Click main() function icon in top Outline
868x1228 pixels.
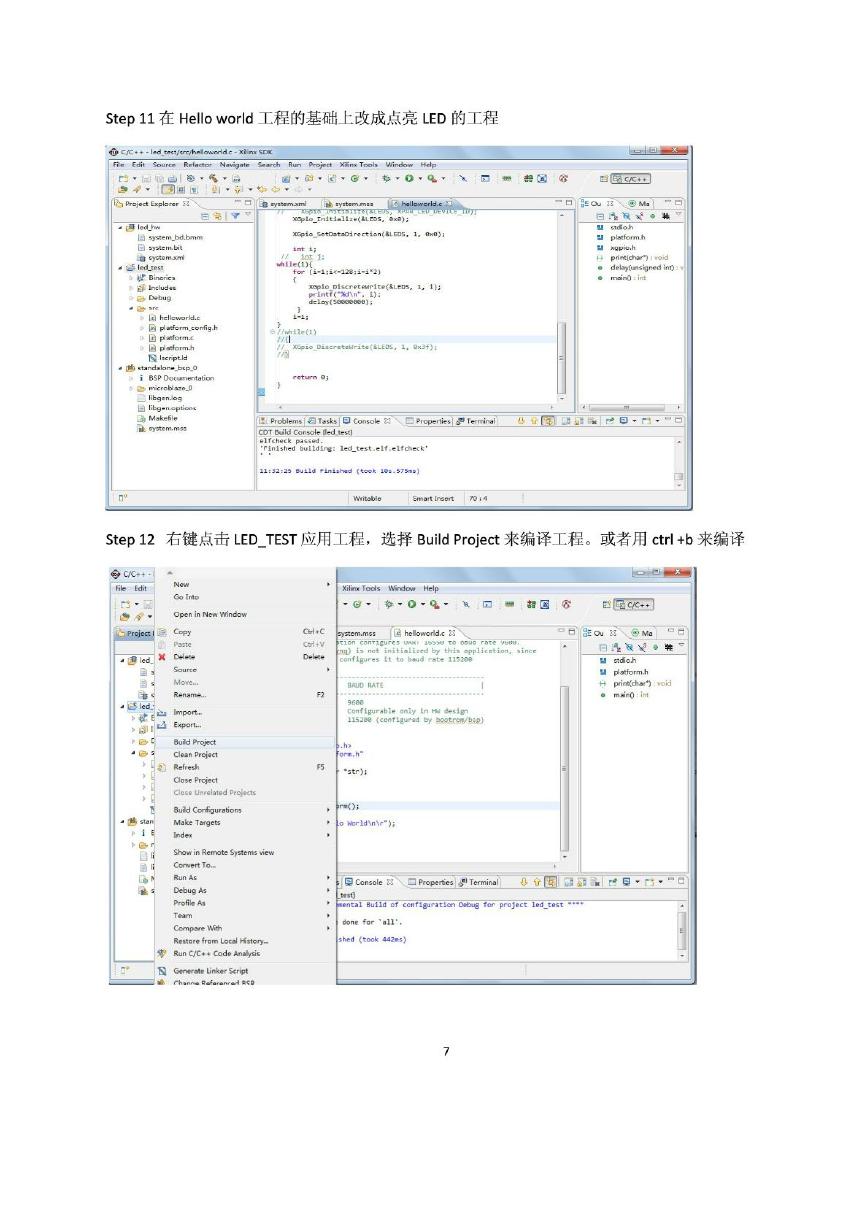(600, 278)
